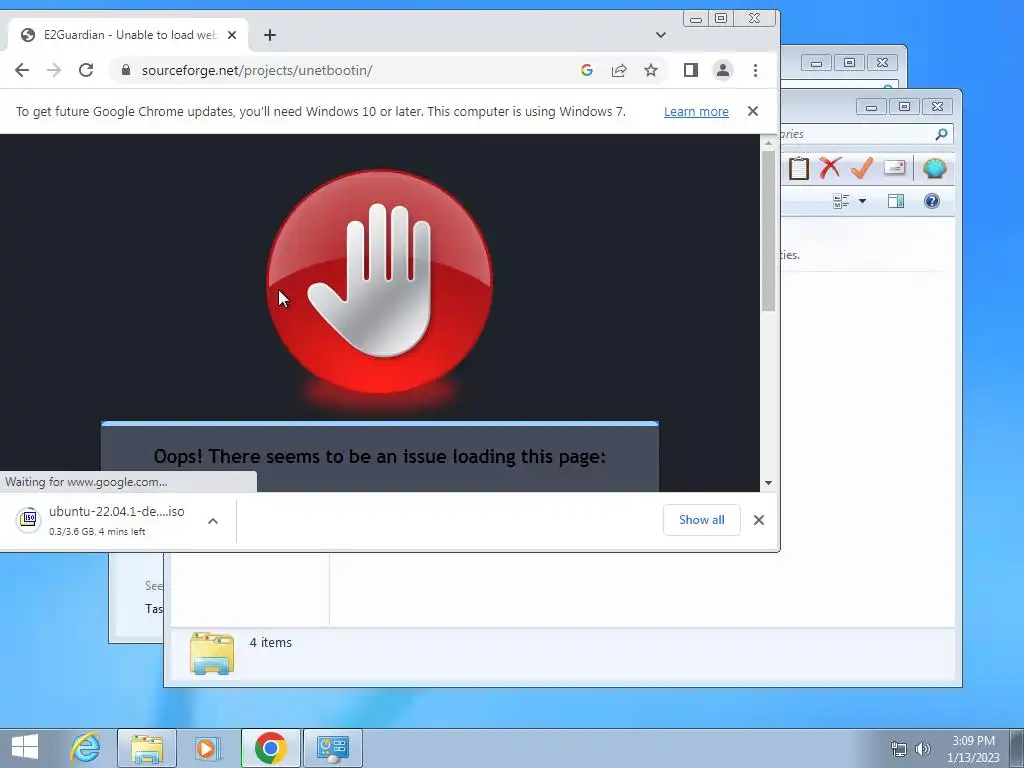Screen dimensions: 1024x768
Task: Click the red stop-hand blocked image
Action: coord(380,281)
